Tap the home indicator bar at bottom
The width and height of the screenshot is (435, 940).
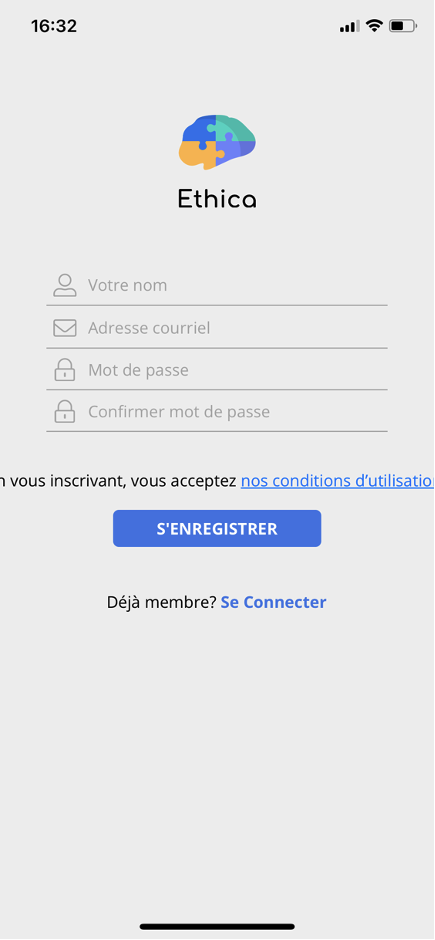coord(217,927)
